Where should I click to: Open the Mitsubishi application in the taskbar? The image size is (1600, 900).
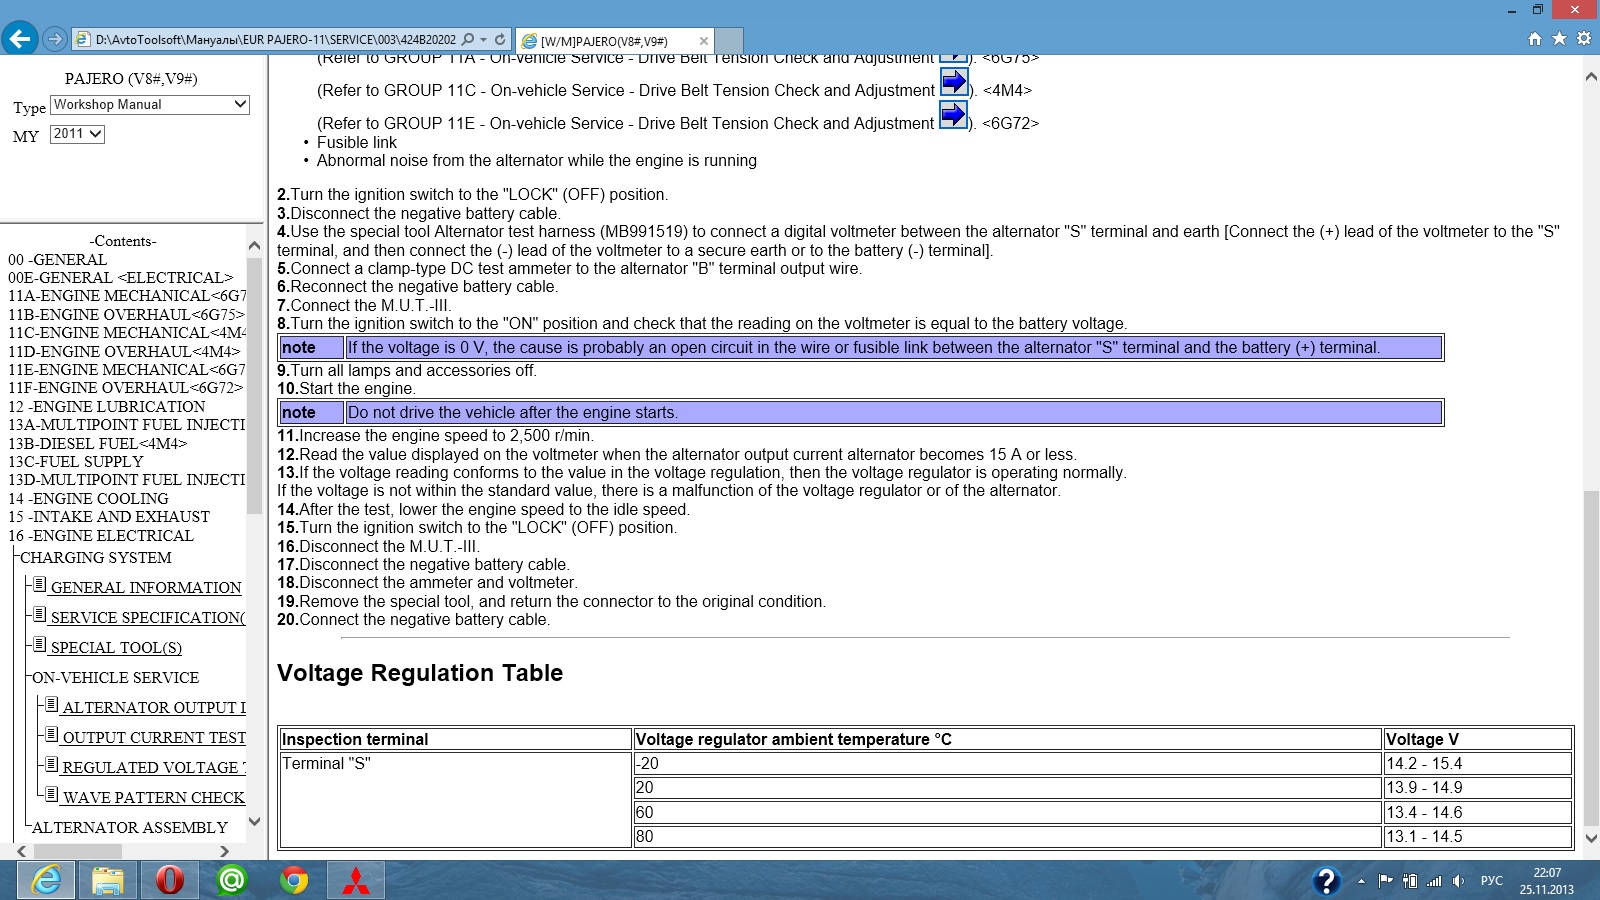coord(356,880)
